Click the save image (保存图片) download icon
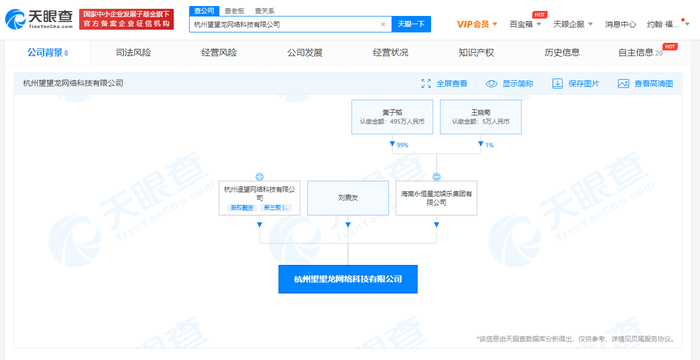 (x=557, y=84)
